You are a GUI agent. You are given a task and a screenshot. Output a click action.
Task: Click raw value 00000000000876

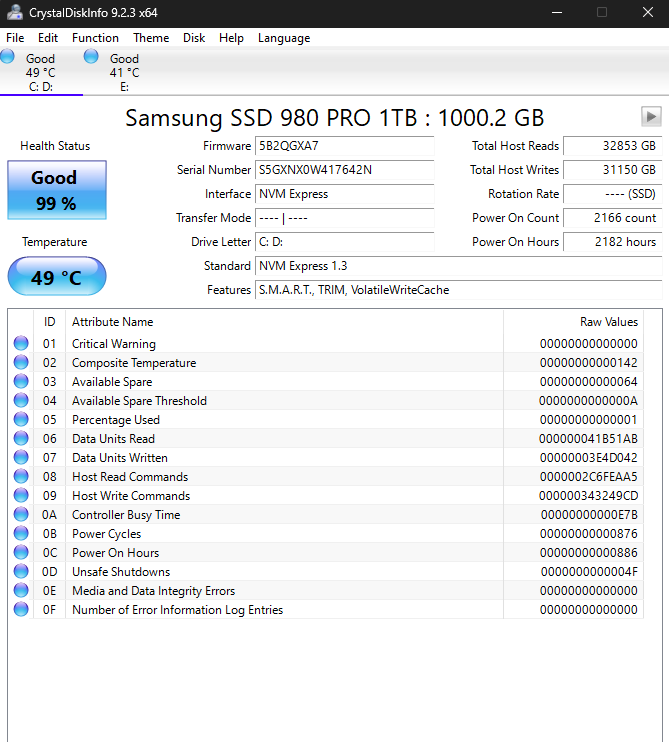pyautogui.click(x=589, y=534)
